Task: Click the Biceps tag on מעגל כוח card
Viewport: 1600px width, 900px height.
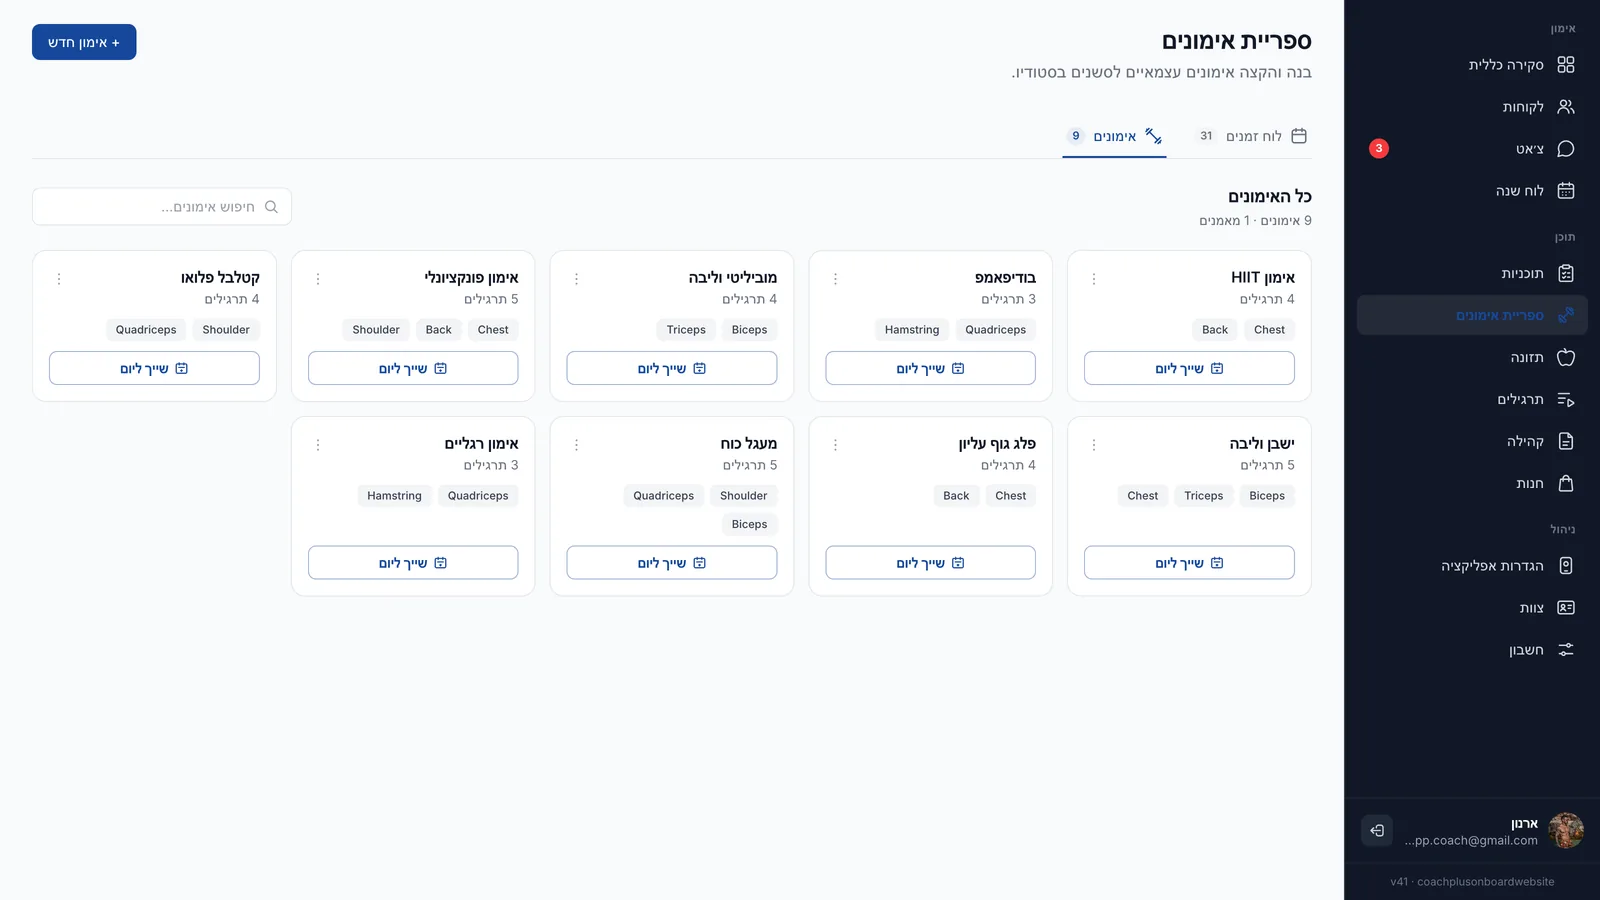Action: point(749,525)
